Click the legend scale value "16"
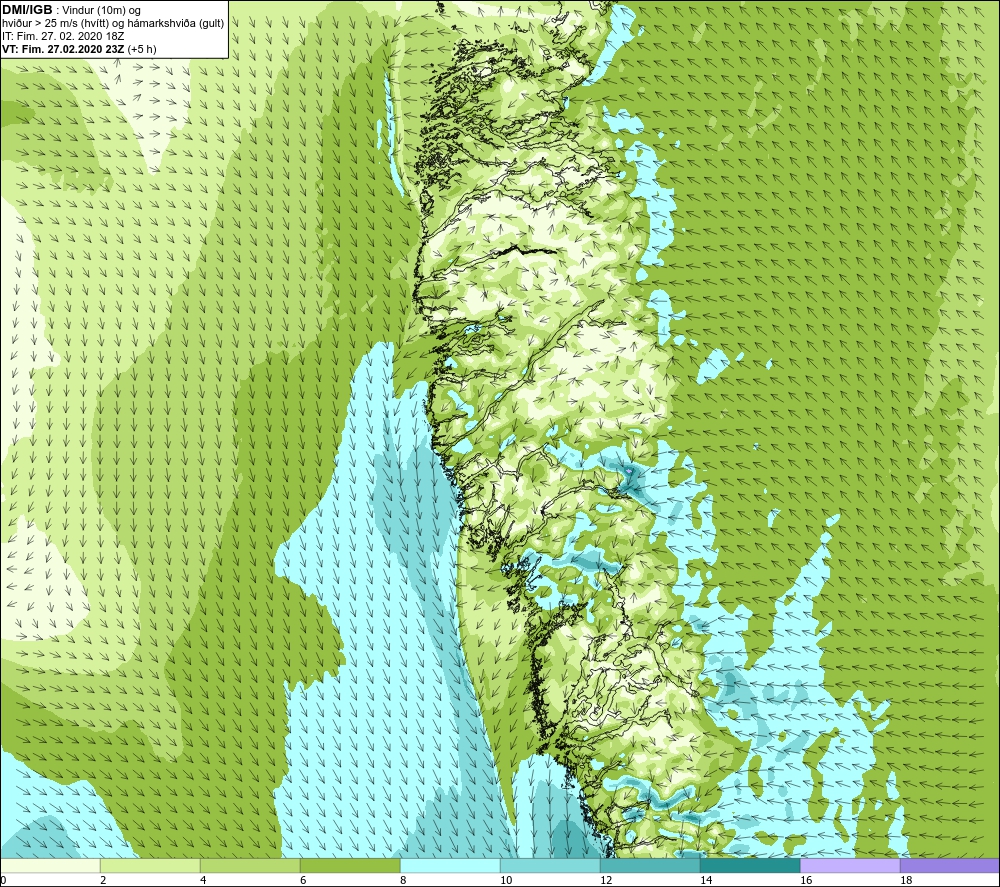 (806, 880)
